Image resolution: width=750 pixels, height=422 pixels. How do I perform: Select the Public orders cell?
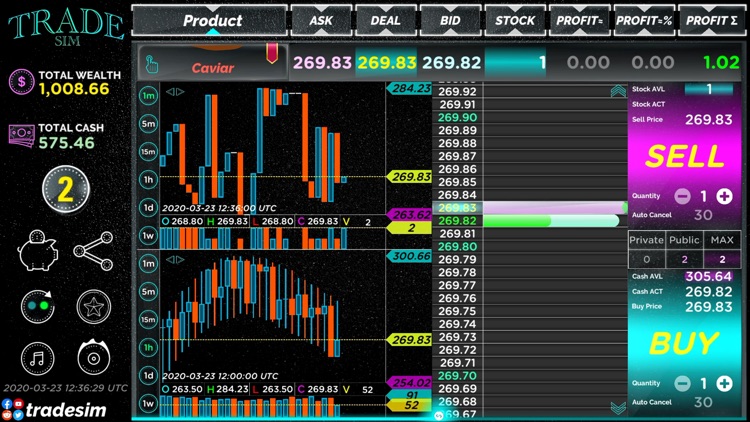pos(684,250)
